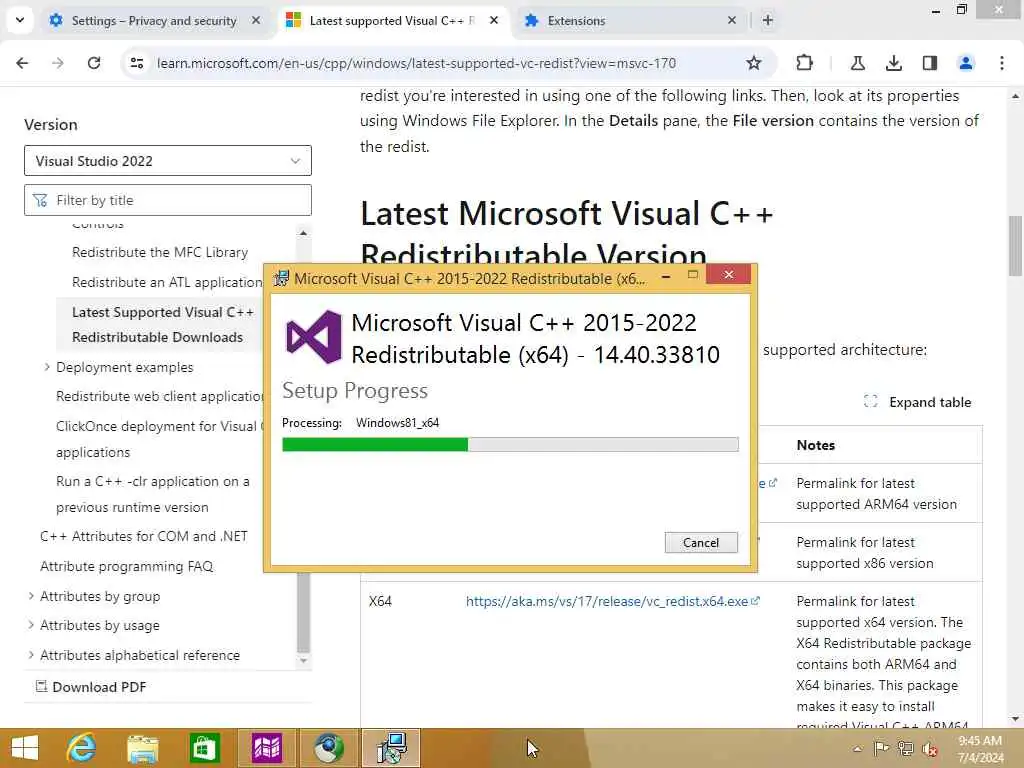View site information icon in address bar
Screen dimensions: 1024x768
[137, 63]
